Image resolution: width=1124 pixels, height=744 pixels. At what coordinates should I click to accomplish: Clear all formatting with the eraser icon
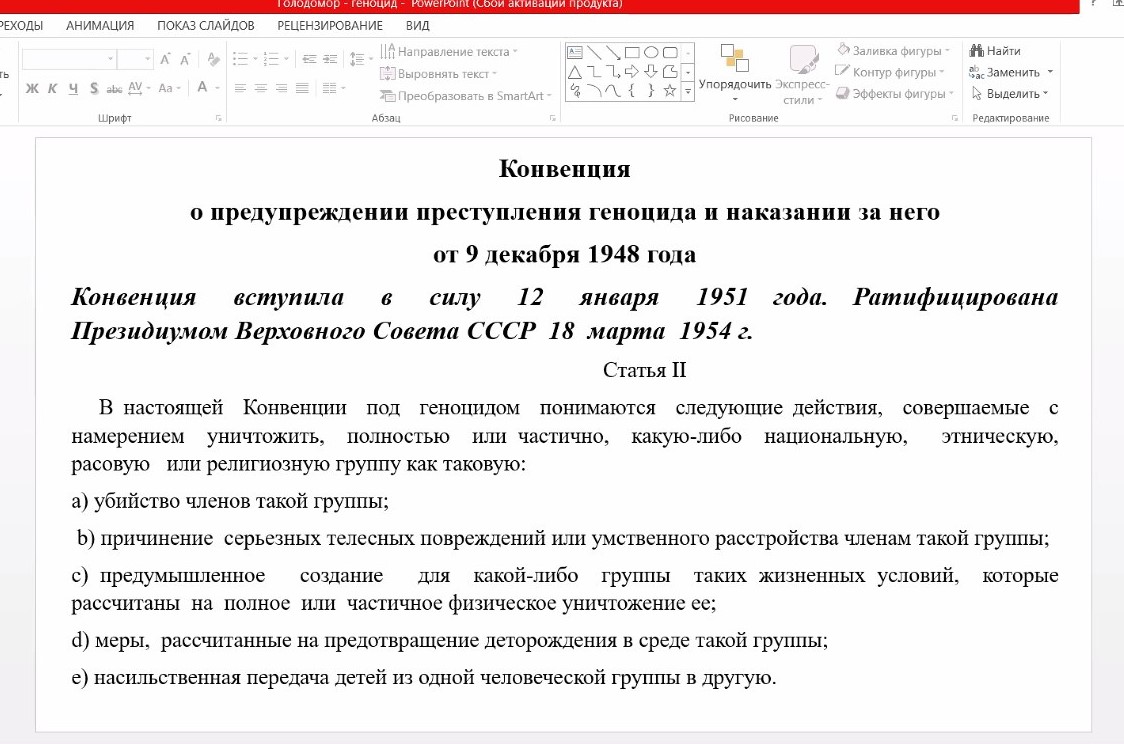213,59
